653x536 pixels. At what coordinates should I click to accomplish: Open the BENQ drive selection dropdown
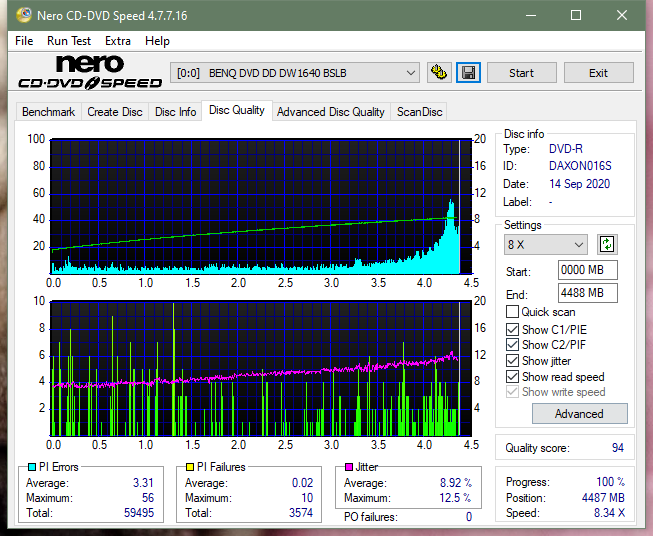295,73
